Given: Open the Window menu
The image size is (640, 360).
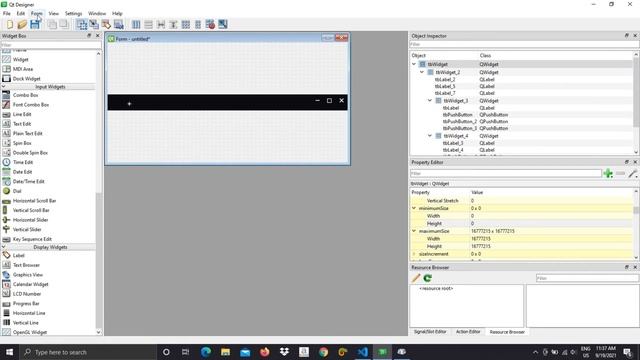Looking at the screenshot, I should click(97, 13).
